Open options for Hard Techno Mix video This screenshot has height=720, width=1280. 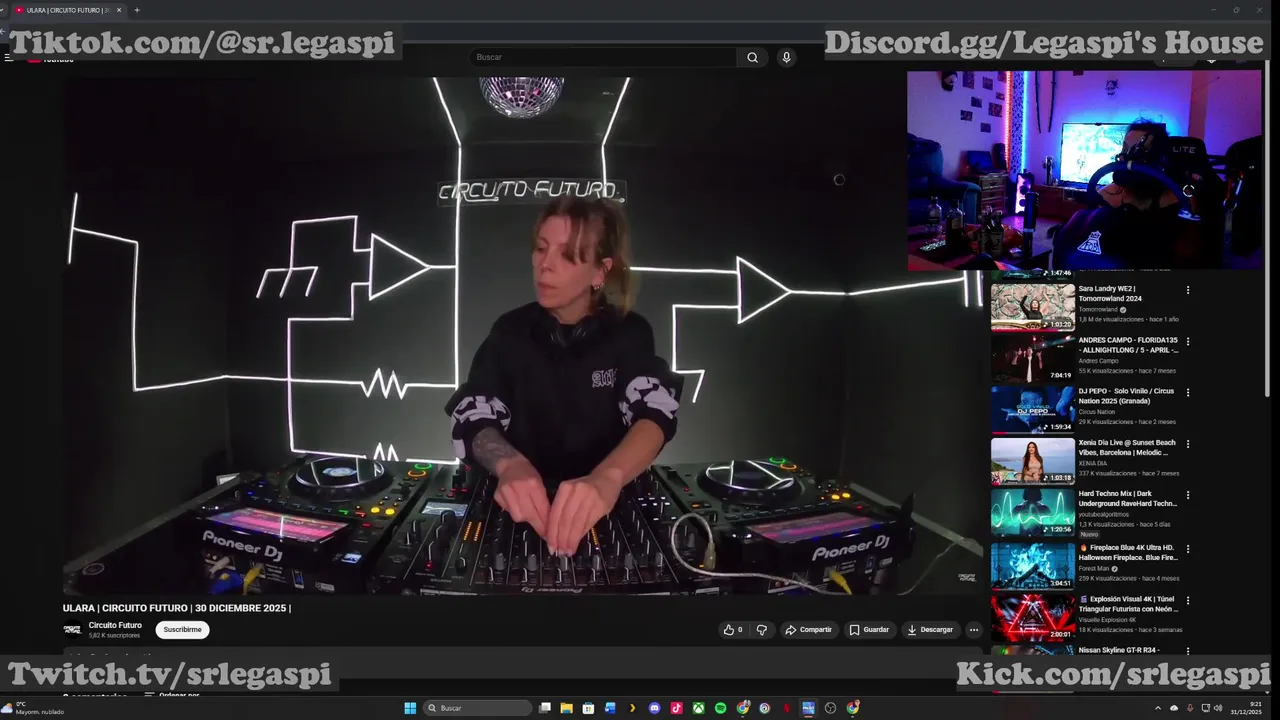pyautogui.click(x=1188, y=495)
